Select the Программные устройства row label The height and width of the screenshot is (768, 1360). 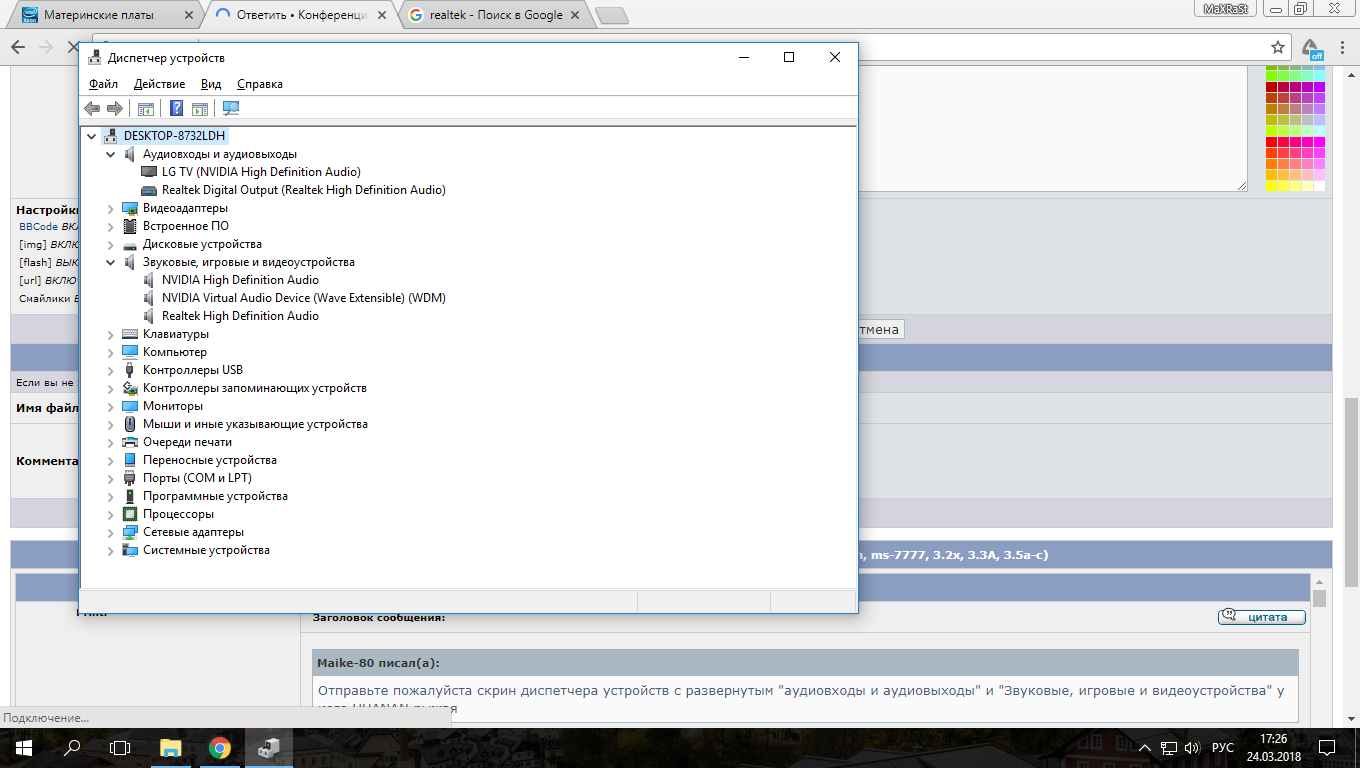pos(215,496)
